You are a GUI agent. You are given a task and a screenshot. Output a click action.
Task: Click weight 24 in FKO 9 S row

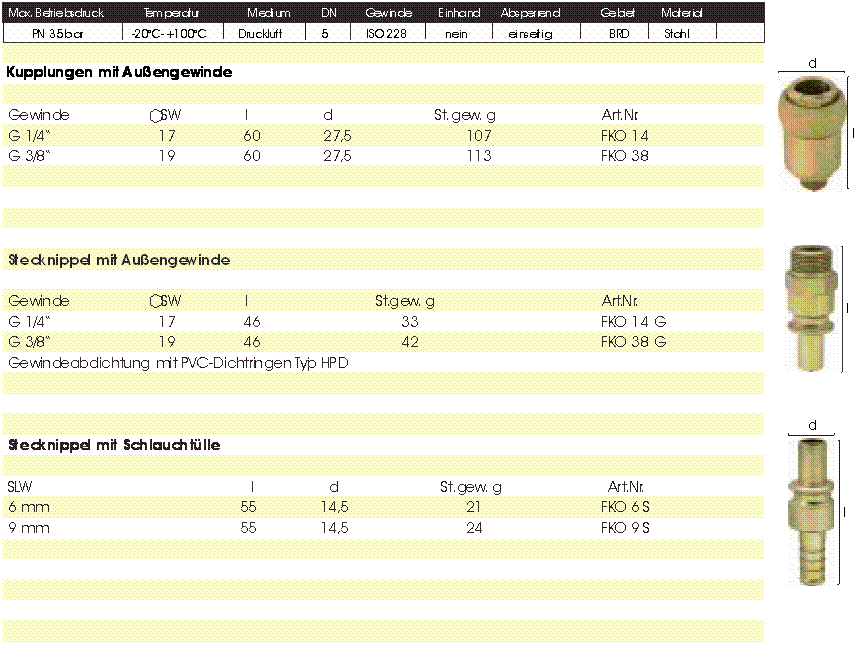pyautogui.click(x=474, y=527)
